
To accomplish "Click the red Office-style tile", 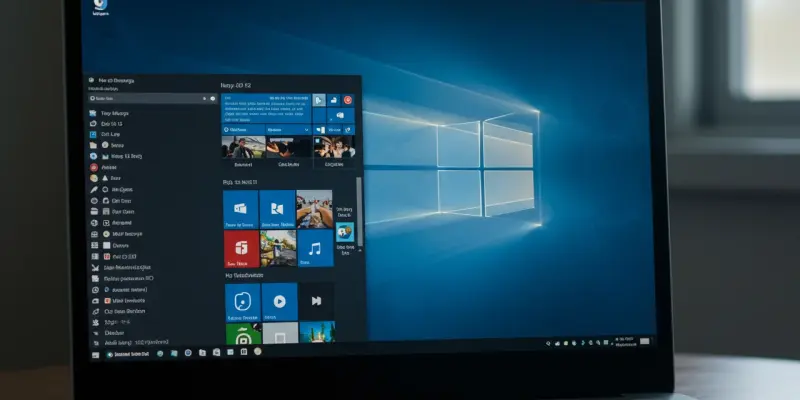I will click(241, 249).
